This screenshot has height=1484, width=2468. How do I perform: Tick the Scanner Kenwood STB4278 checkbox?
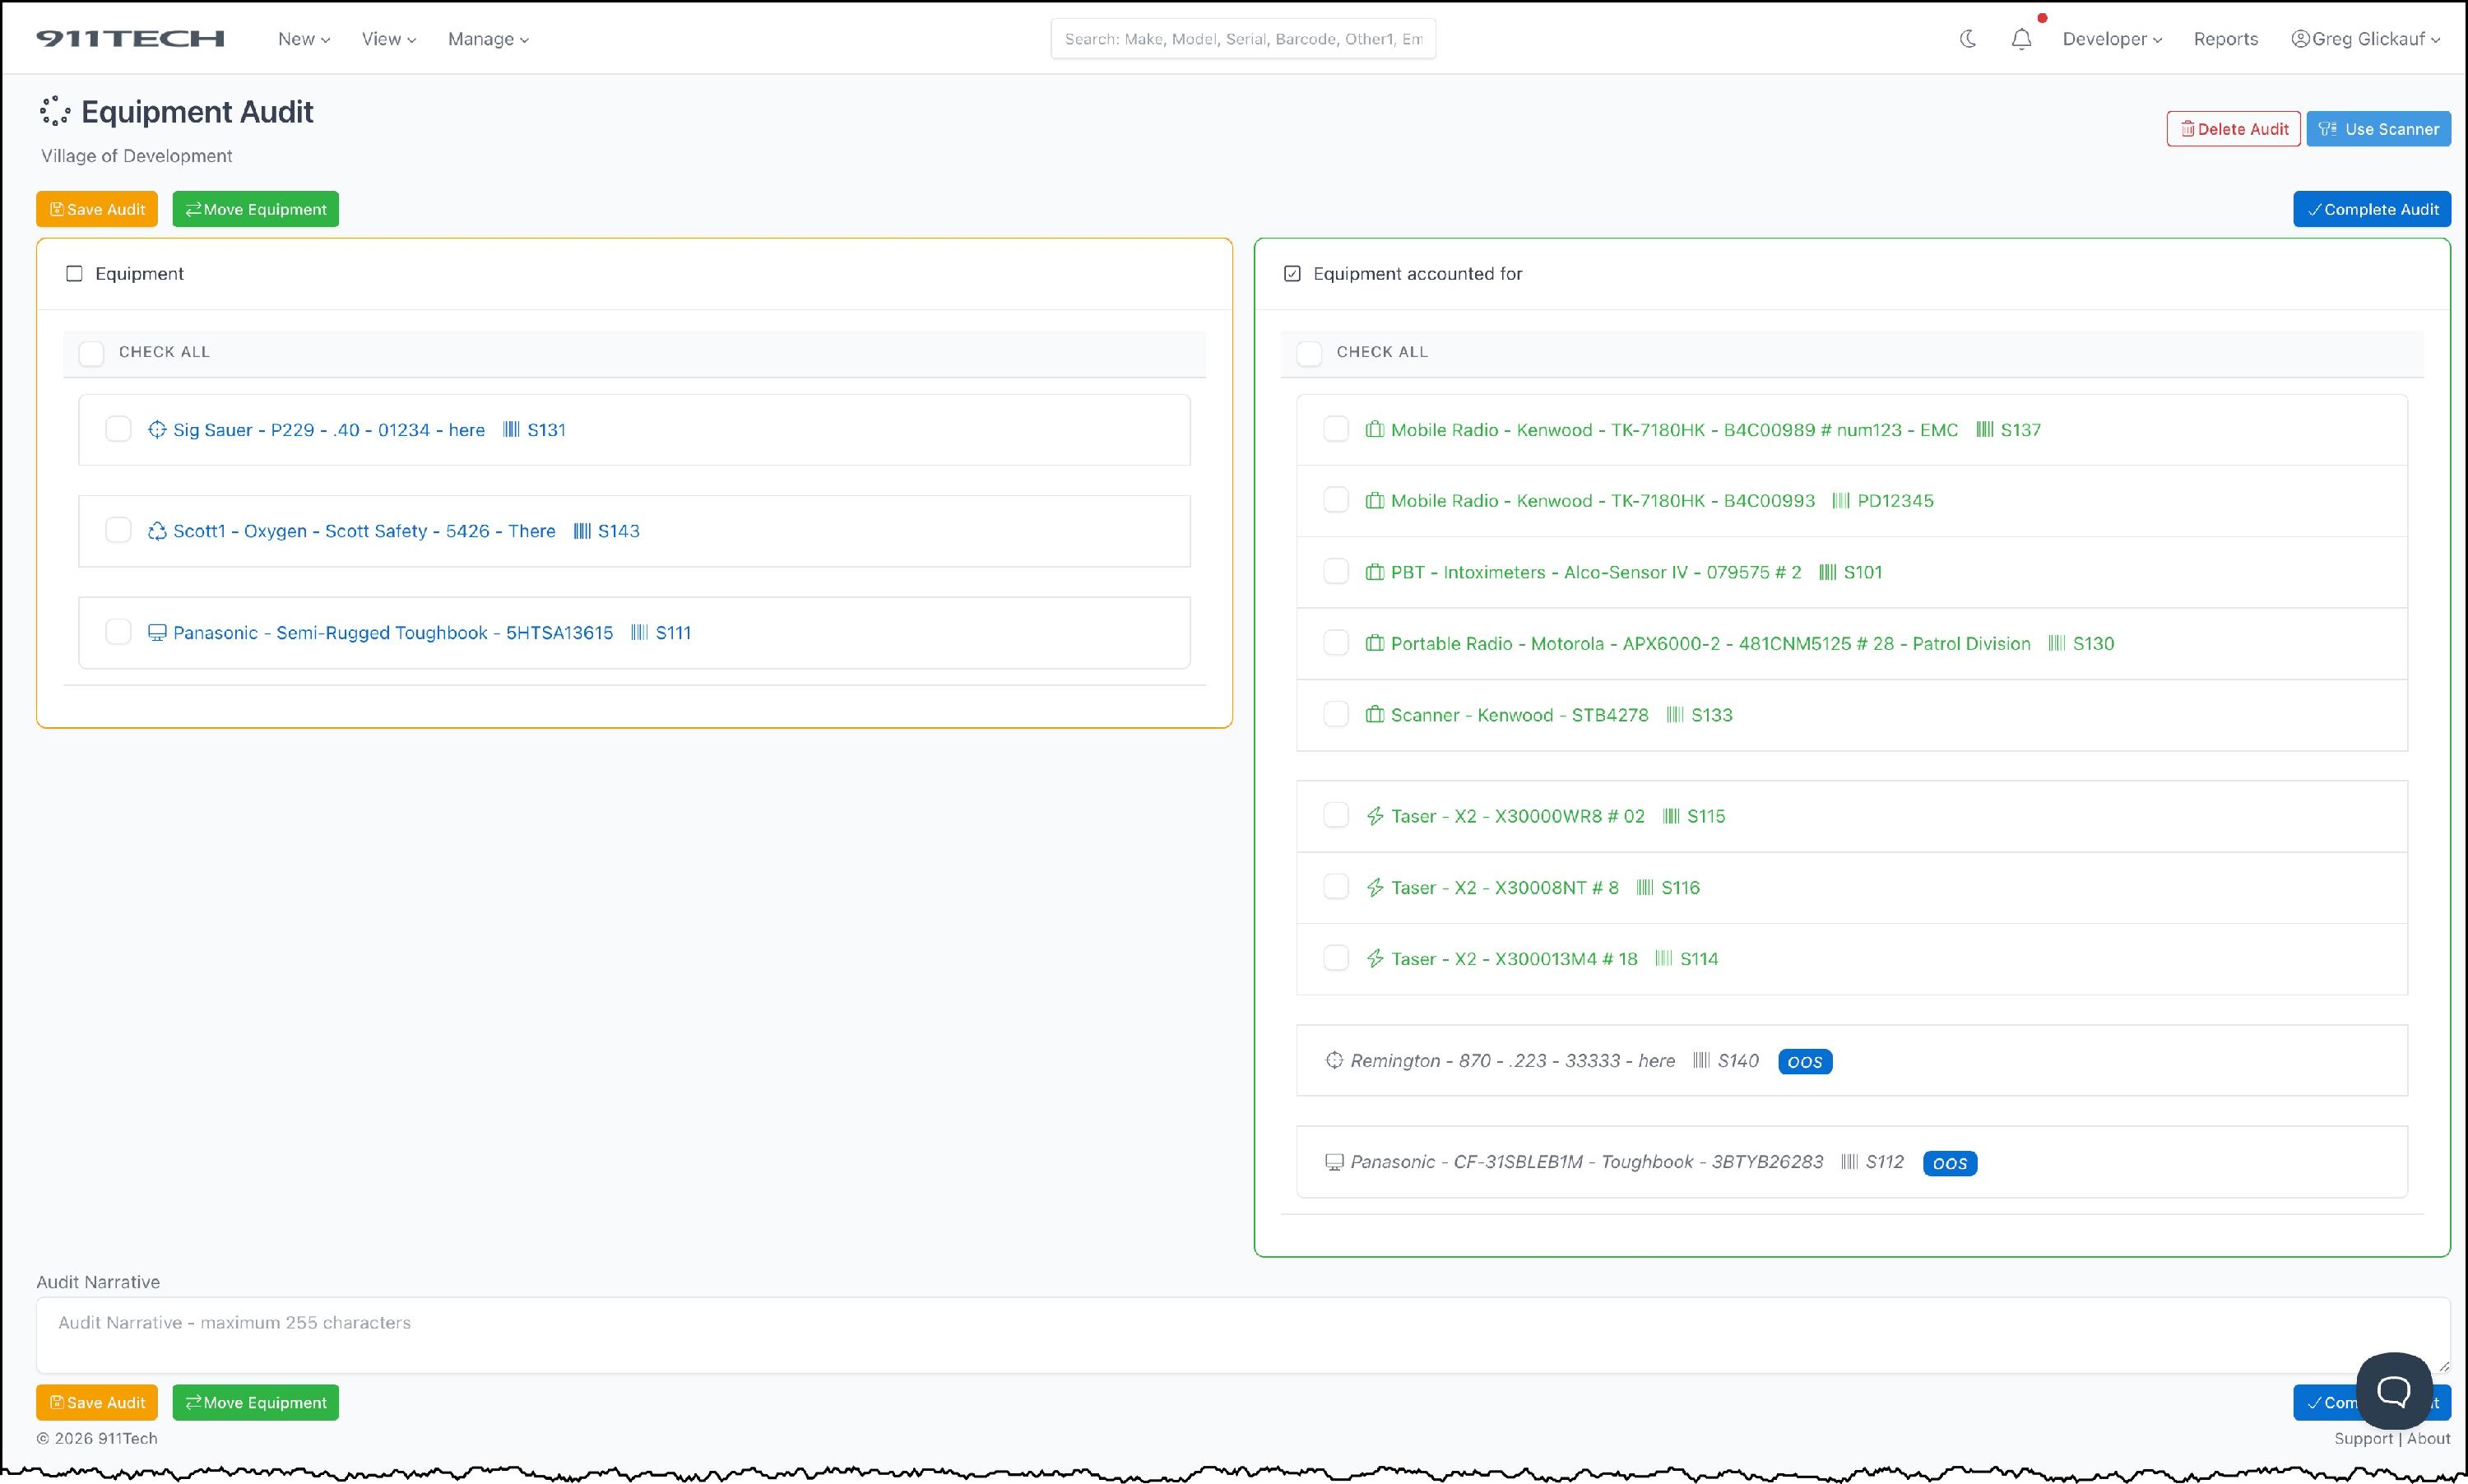coord(1336,714)
